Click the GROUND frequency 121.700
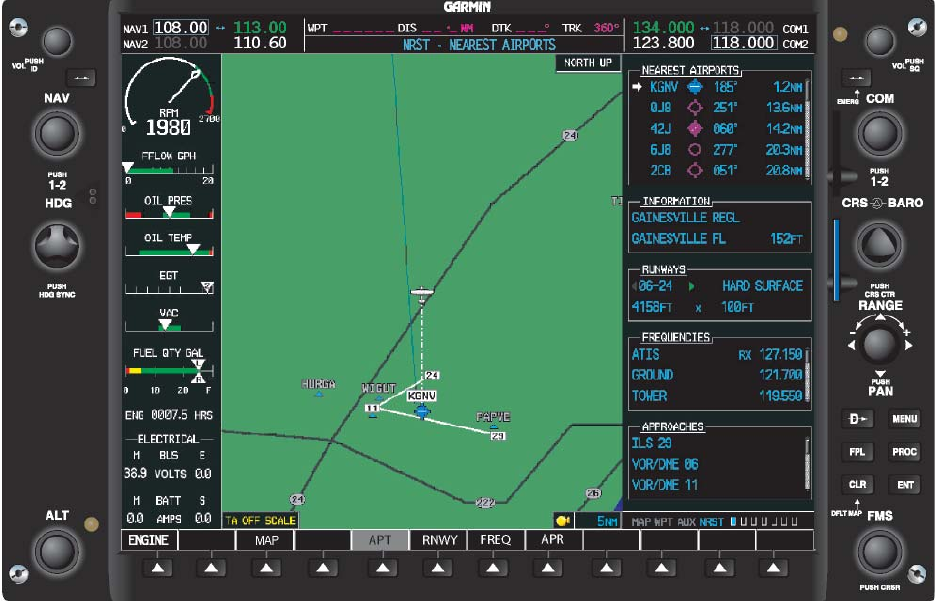935x601 pixels. (x=781, y=375)
